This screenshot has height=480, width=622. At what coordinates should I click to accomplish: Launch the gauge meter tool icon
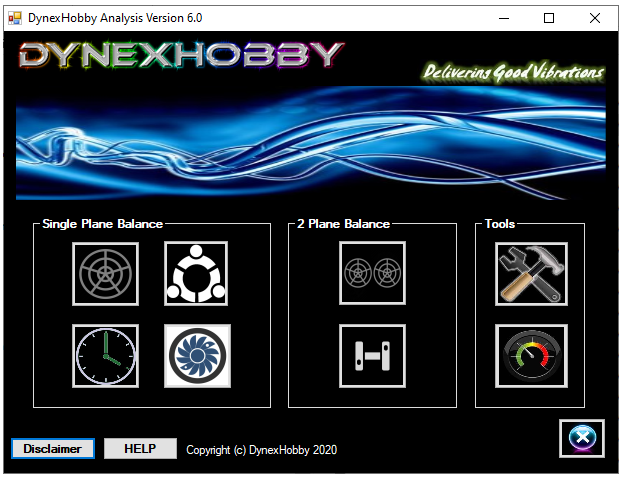pyautogui.click(x=531, y=356)
